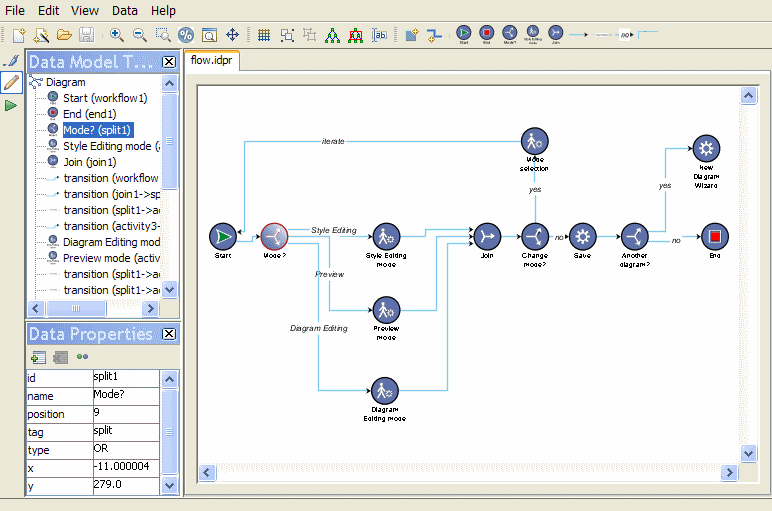Switch to green play mode in sidebar
The width and height of the screenshot is (772, 511).
(12, 105)
